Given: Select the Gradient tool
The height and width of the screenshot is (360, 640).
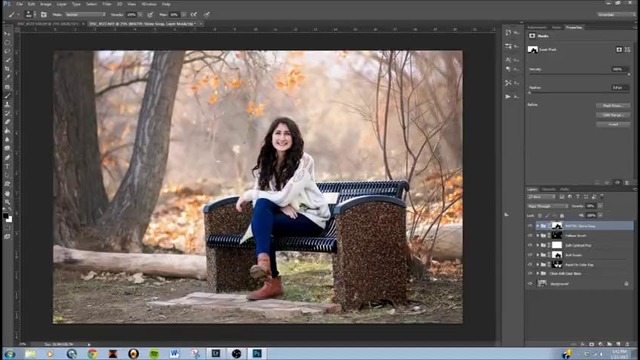Looking at the screenshot, I should click(7, 131).
